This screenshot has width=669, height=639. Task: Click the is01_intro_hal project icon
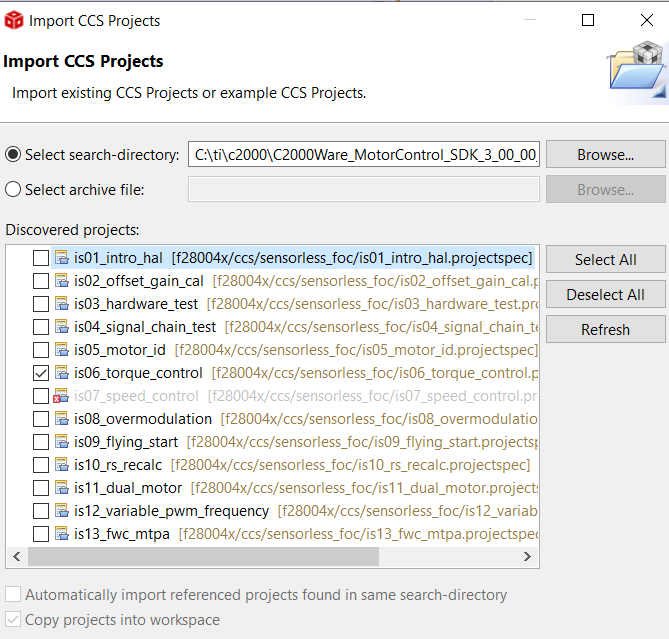click(x=61, y=258)
